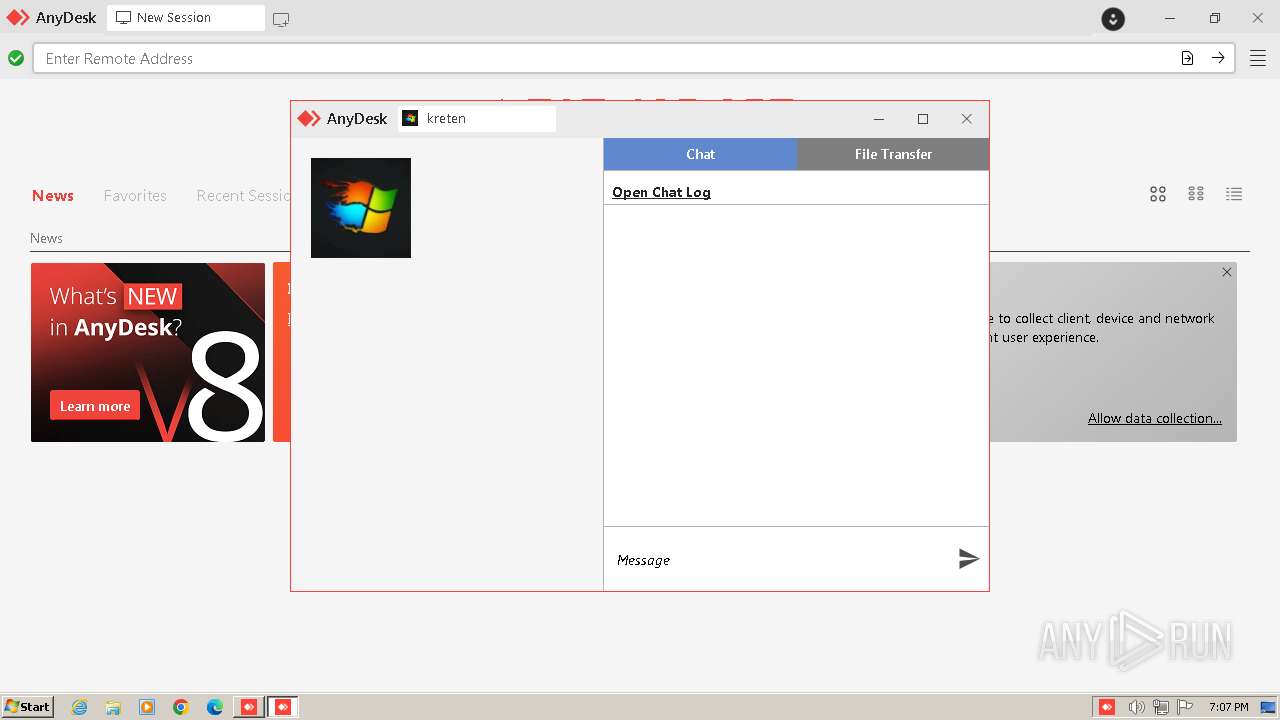Click AnyDesk system tray icon
The width and height of the screenshot is (1280, 720).
(x=1107, y=707)
